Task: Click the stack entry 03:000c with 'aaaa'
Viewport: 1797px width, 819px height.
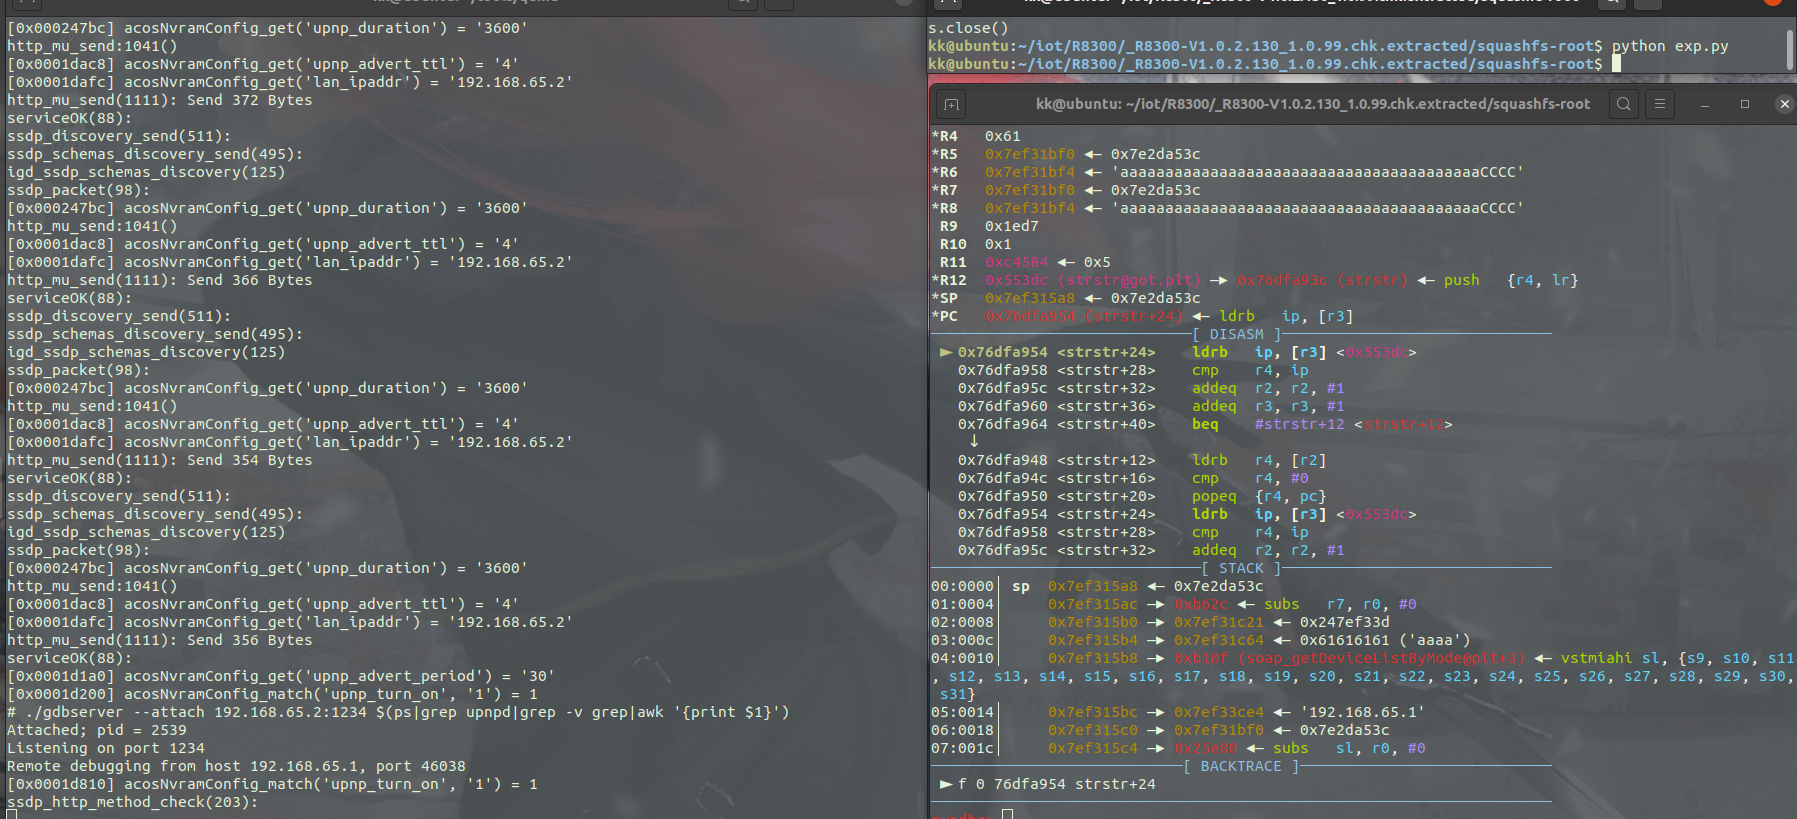Action: (x=1201, y=640)
